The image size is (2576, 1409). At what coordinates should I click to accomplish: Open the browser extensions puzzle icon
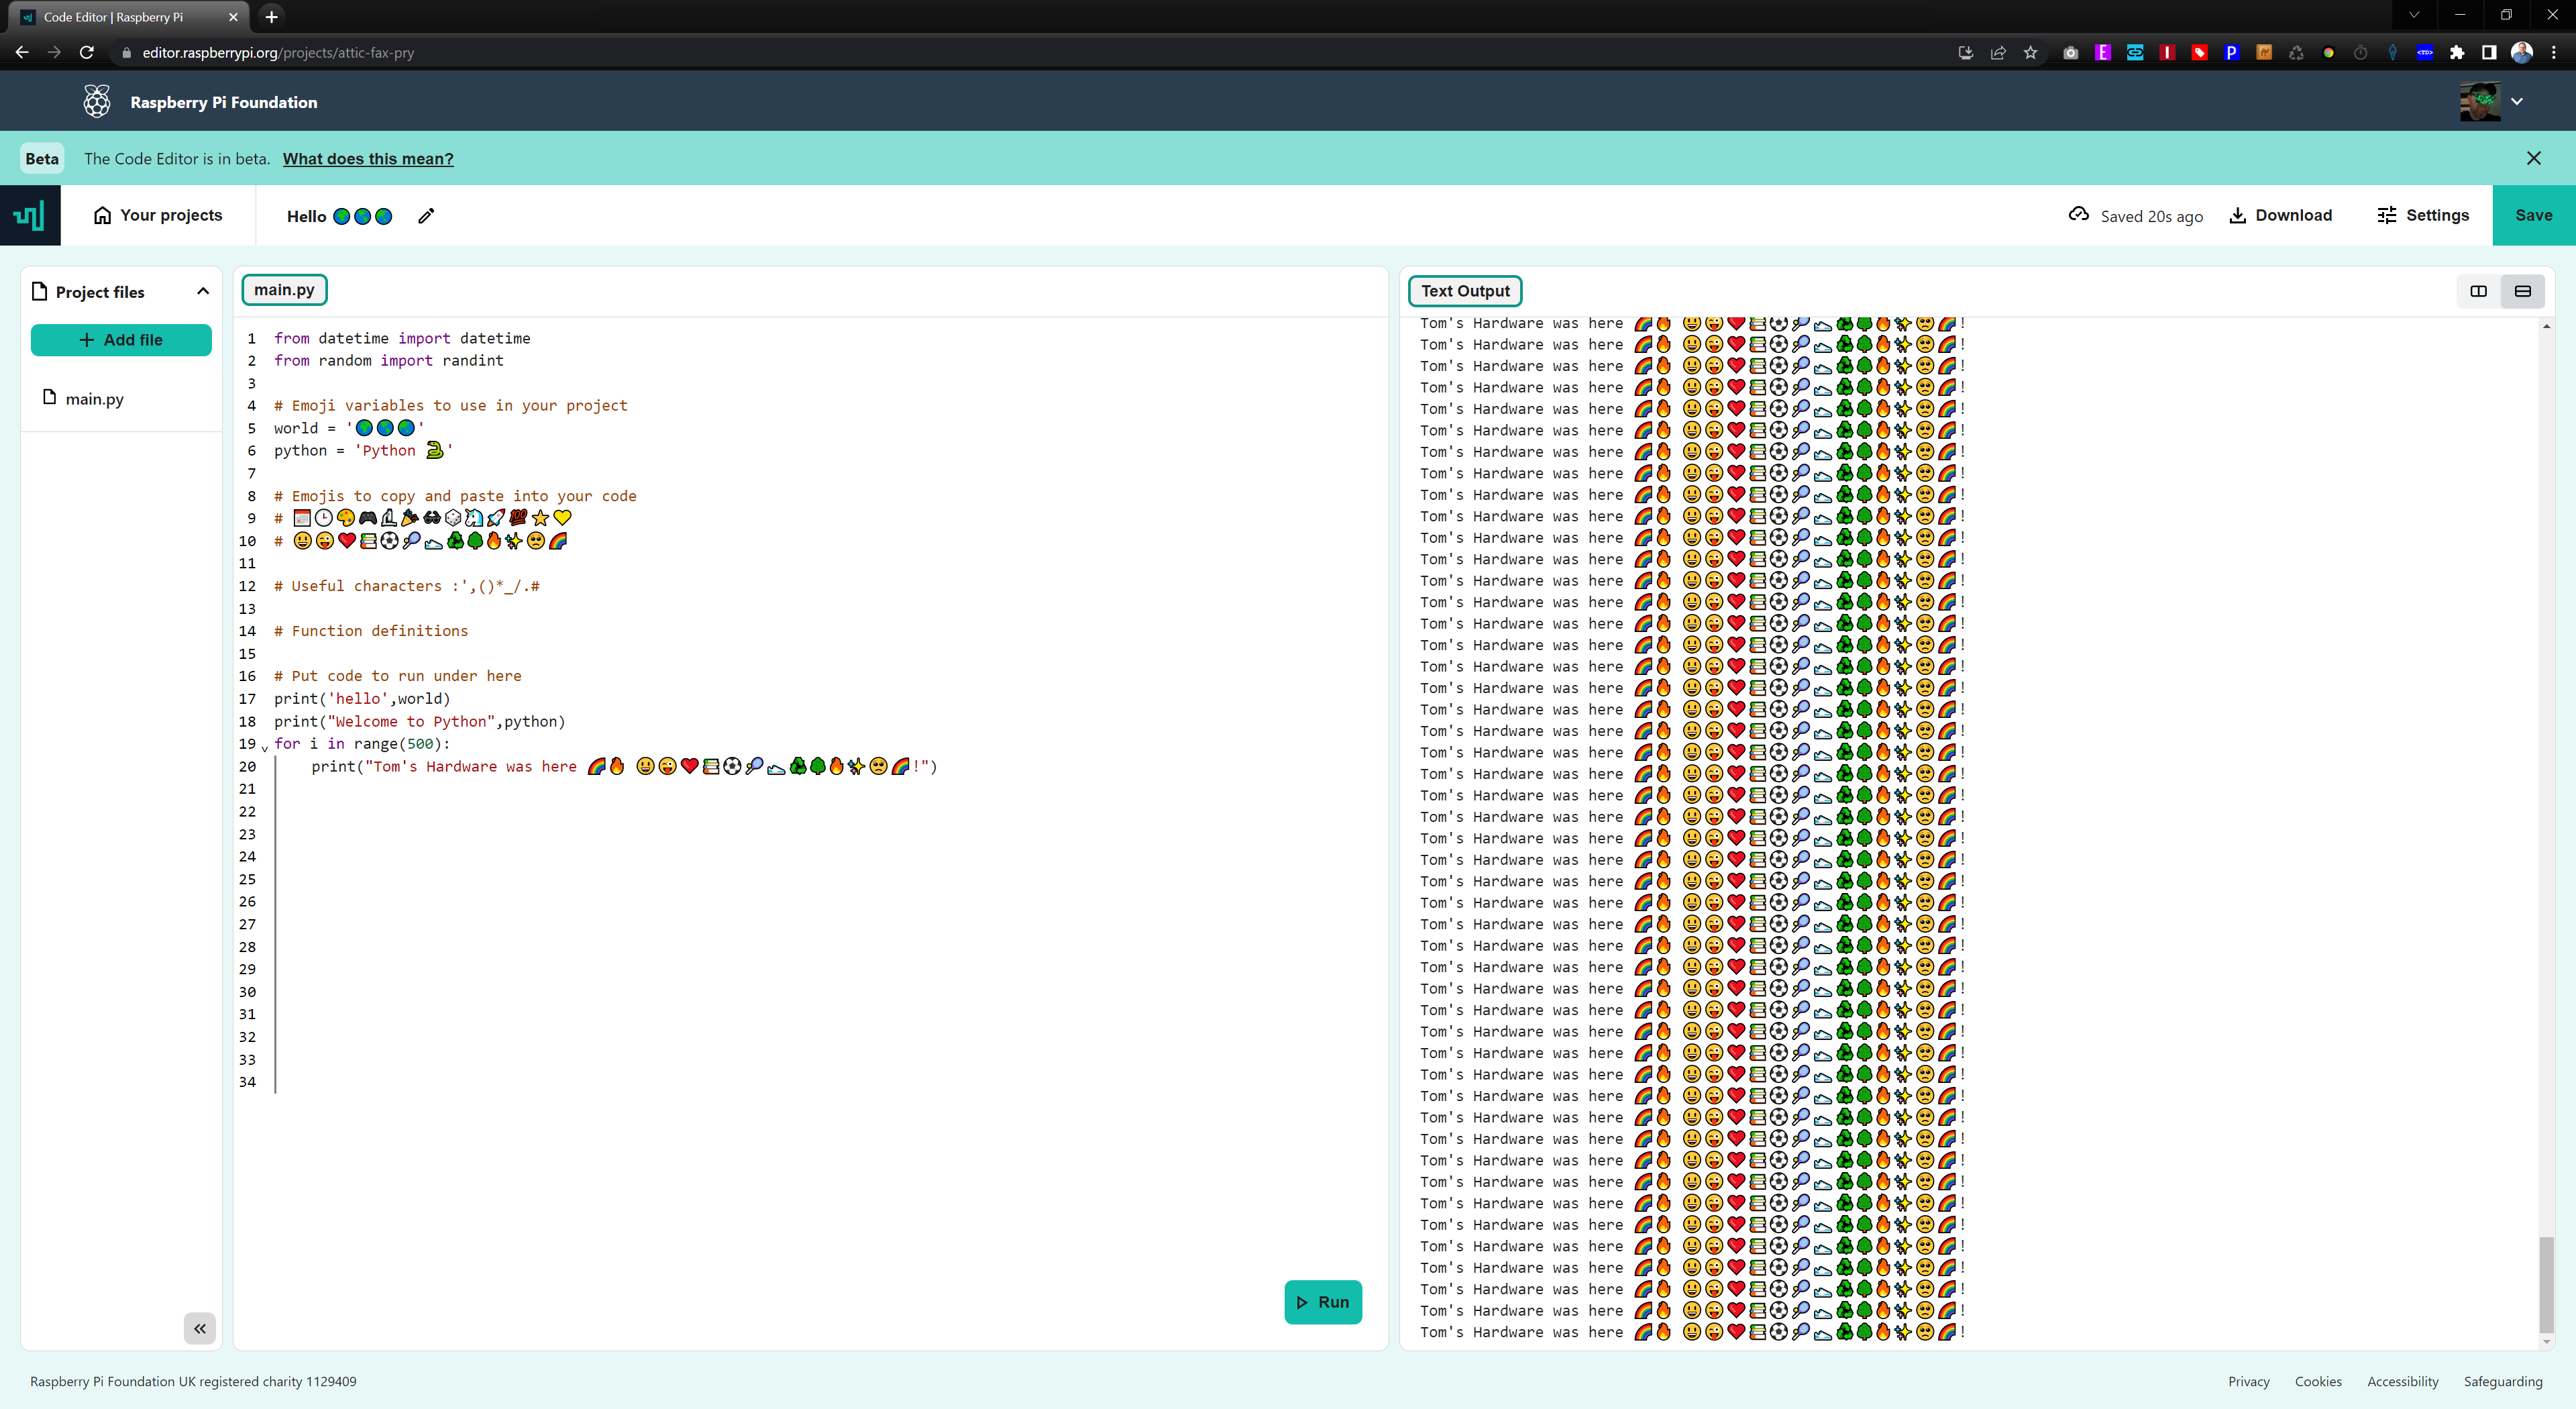click(x=2457, y=52)
